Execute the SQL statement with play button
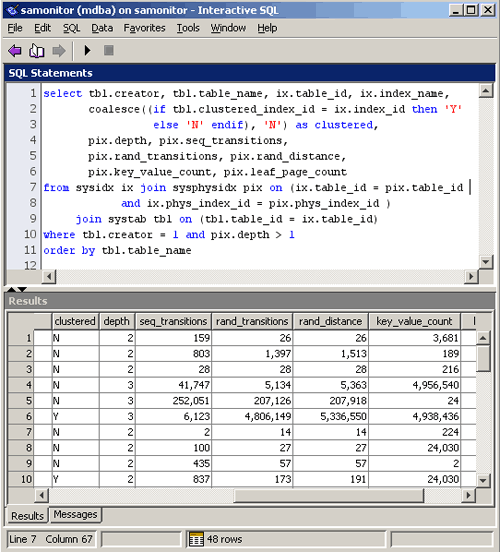The width and height of the screenshot is (500, 552). coord(87,50)
